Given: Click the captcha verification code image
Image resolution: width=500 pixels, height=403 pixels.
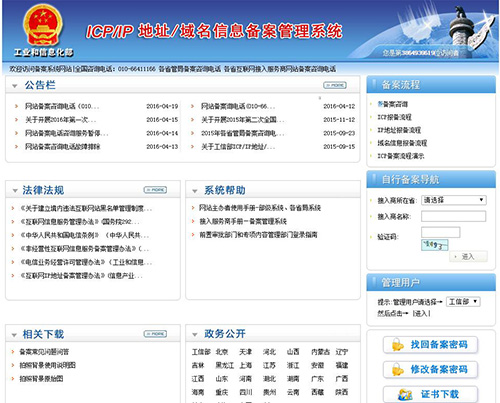Looking at the screenshot, I should 435,245.
